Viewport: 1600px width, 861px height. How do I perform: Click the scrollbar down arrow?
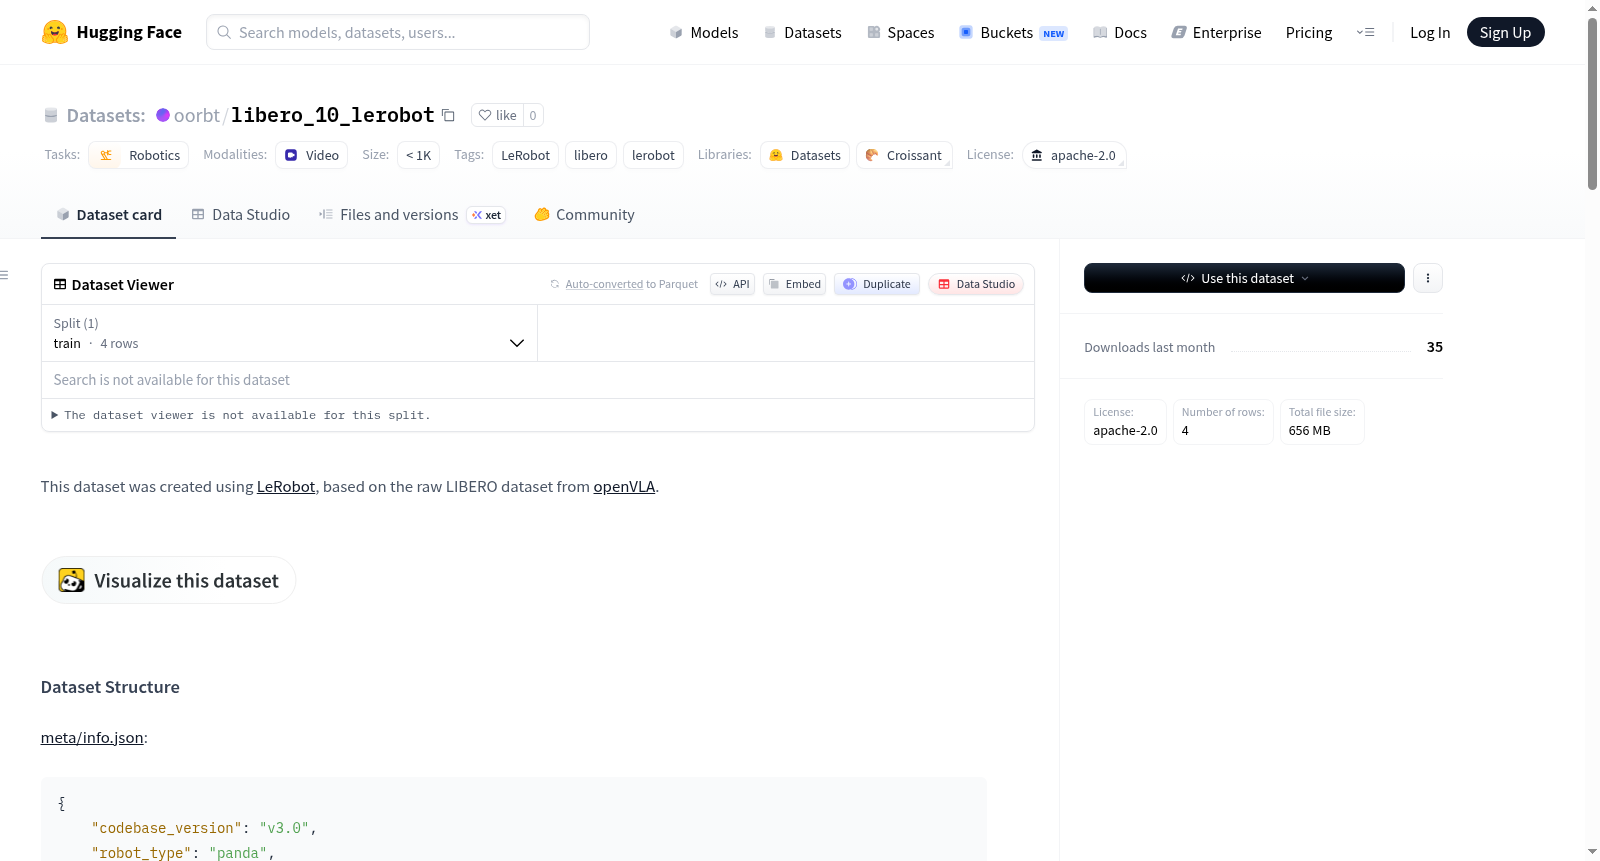(1592, 852)
